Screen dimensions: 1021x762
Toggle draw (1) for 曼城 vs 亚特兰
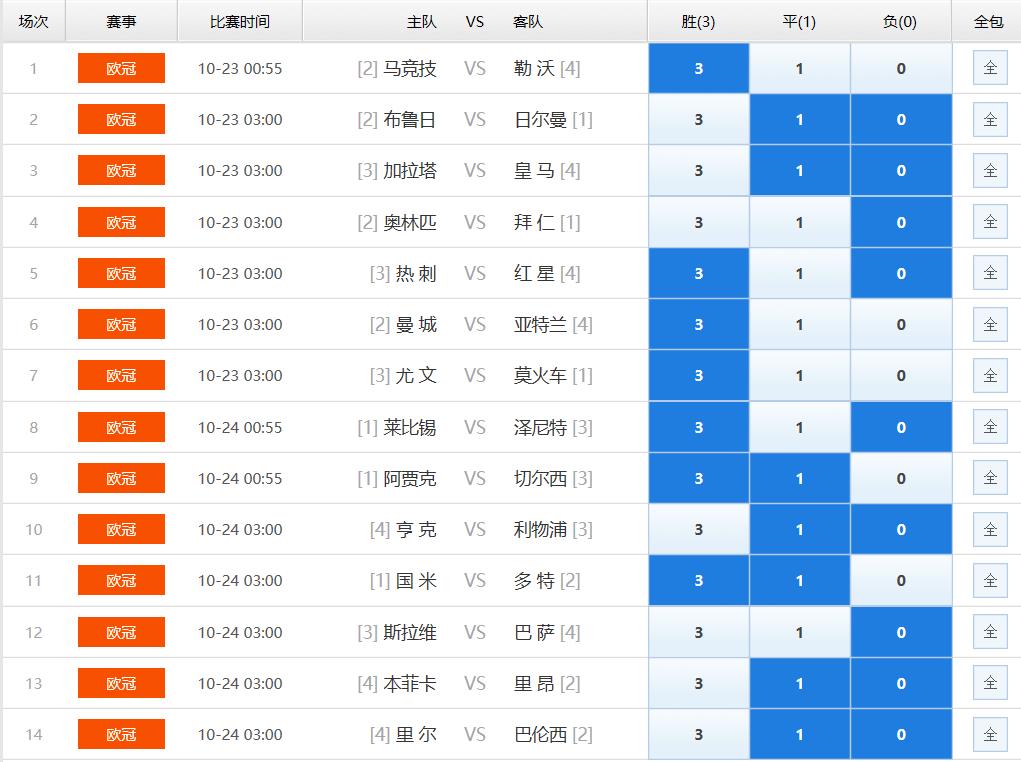click(800, 324)
